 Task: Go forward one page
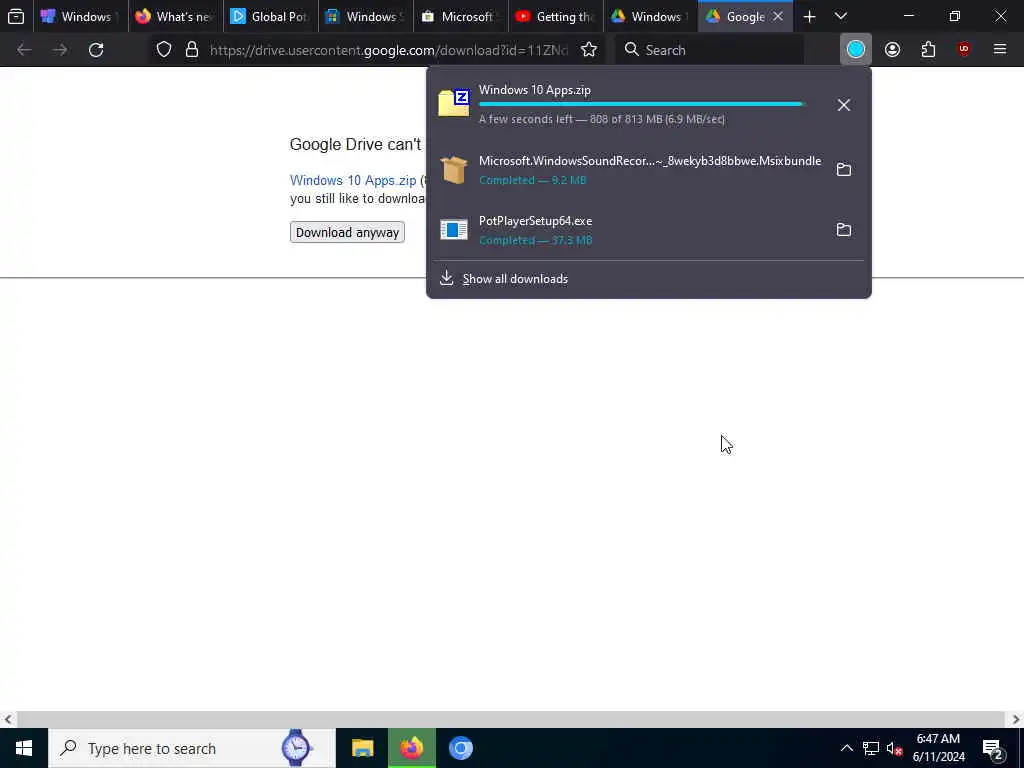pos(60,50)
